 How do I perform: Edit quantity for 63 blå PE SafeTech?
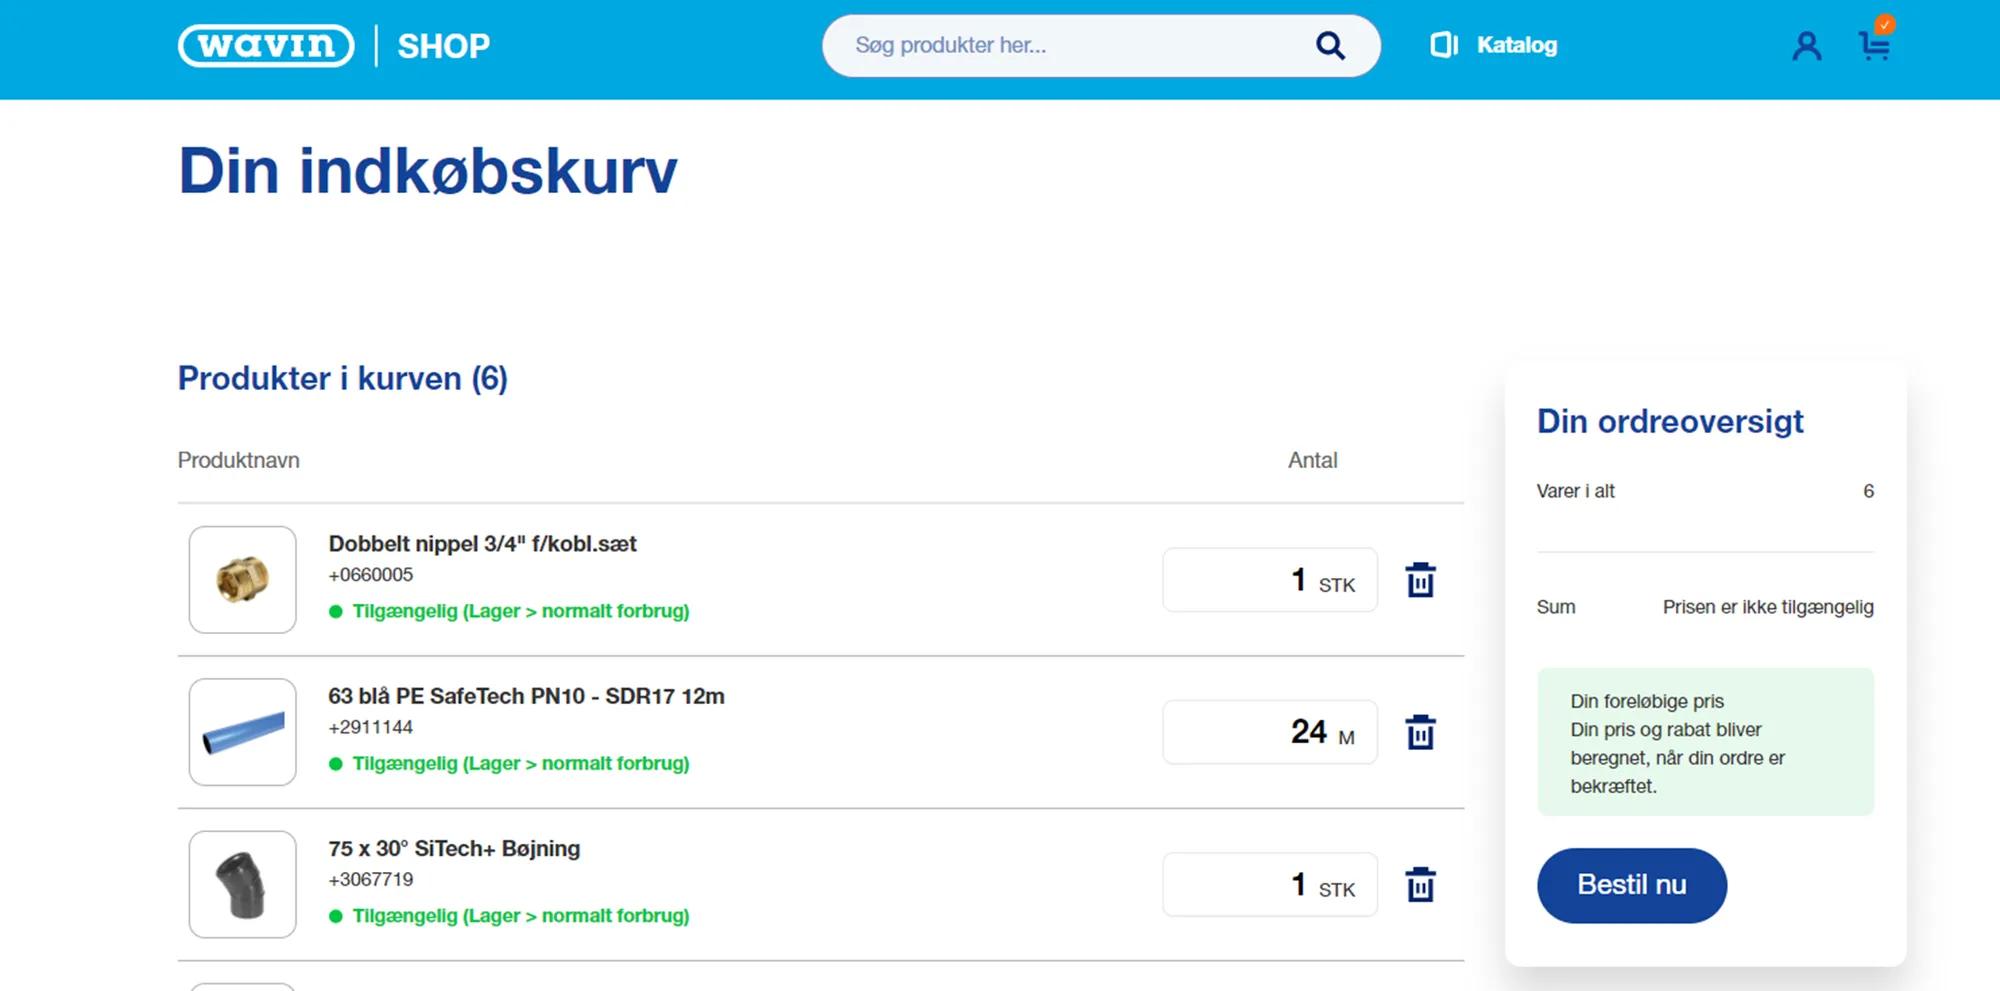[x=1270, y=732]
